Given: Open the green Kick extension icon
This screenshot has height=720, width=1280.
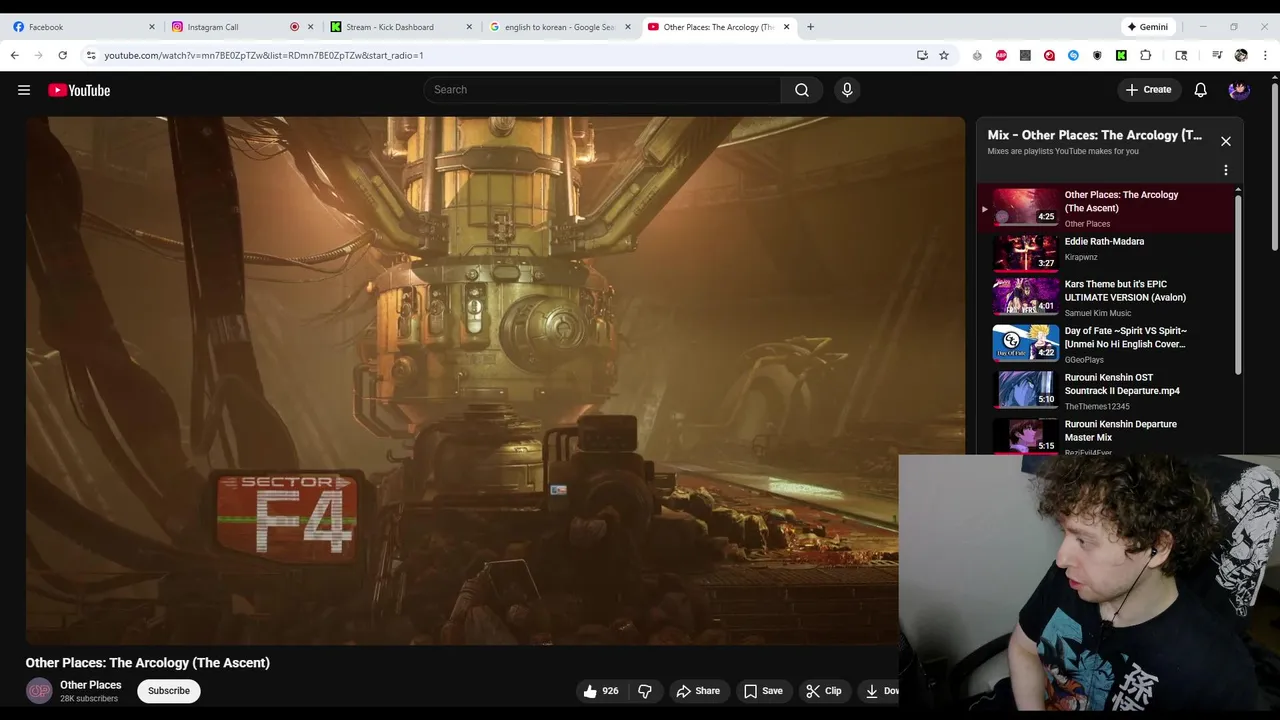Looking at the screenshot, I should pyautogui.click(x=1121, y=55).
